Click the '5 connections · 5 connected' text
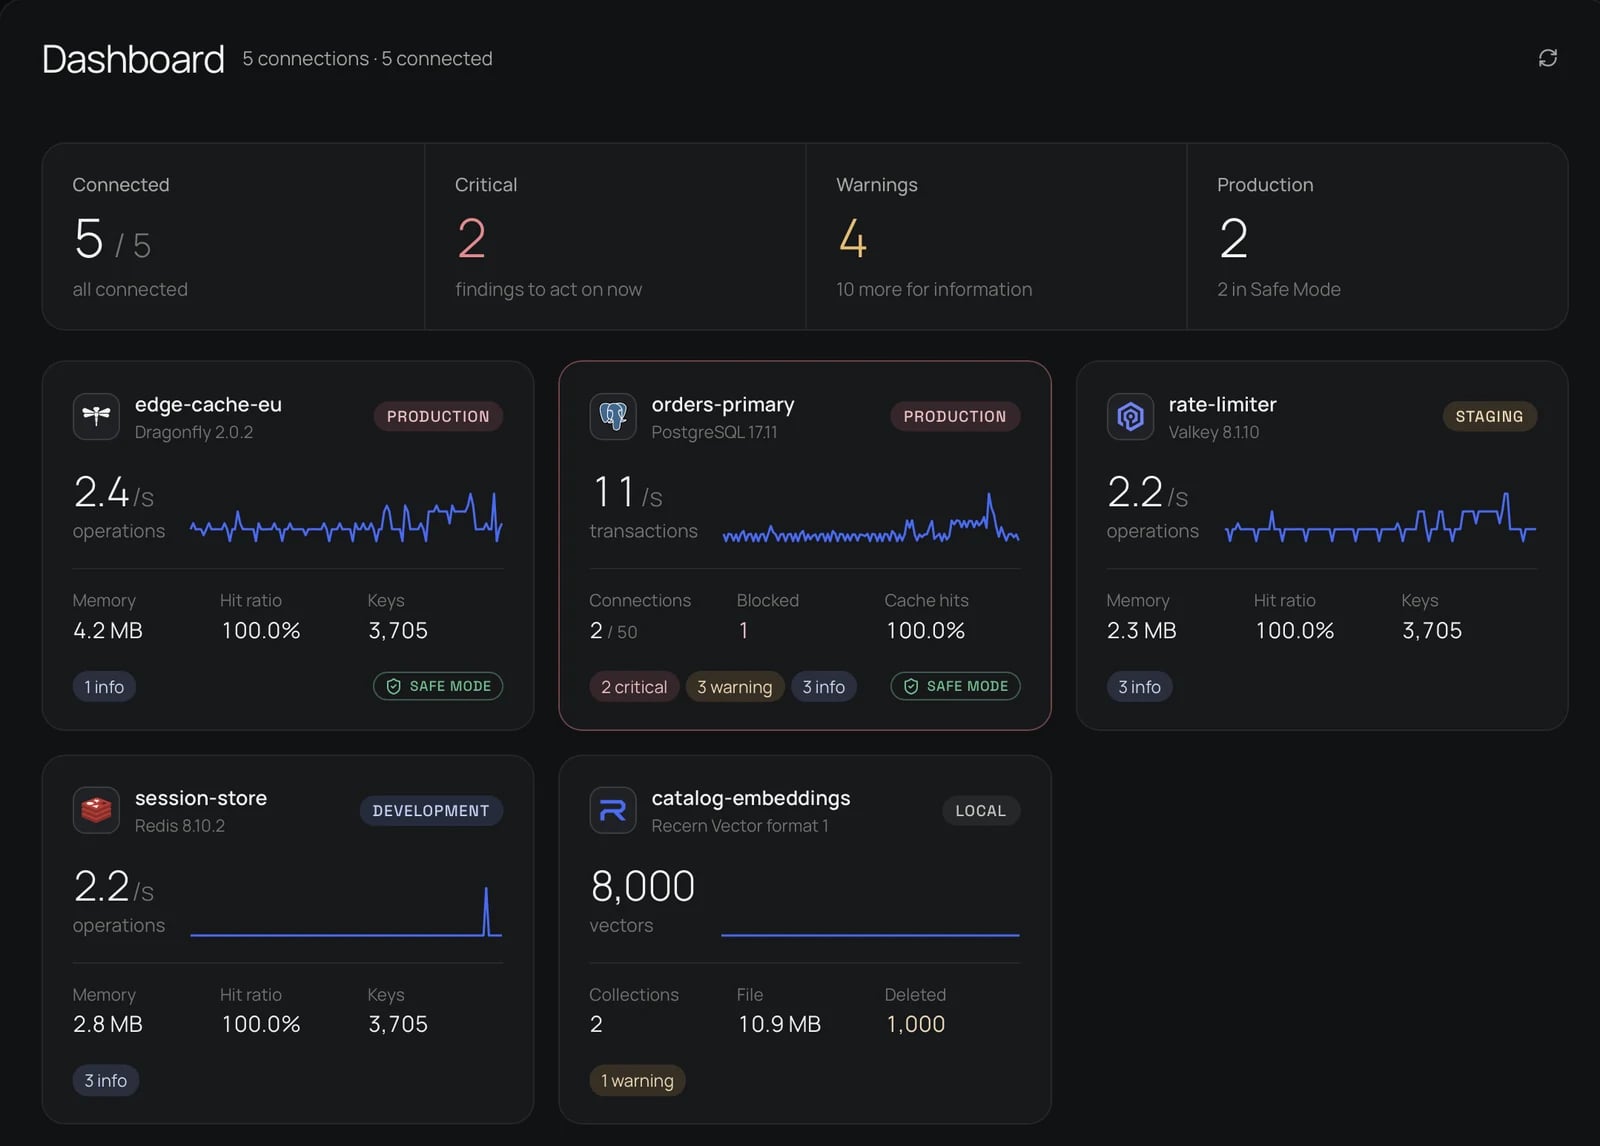This screenshot has width=1600, height=1146. [x=367, y=59]
